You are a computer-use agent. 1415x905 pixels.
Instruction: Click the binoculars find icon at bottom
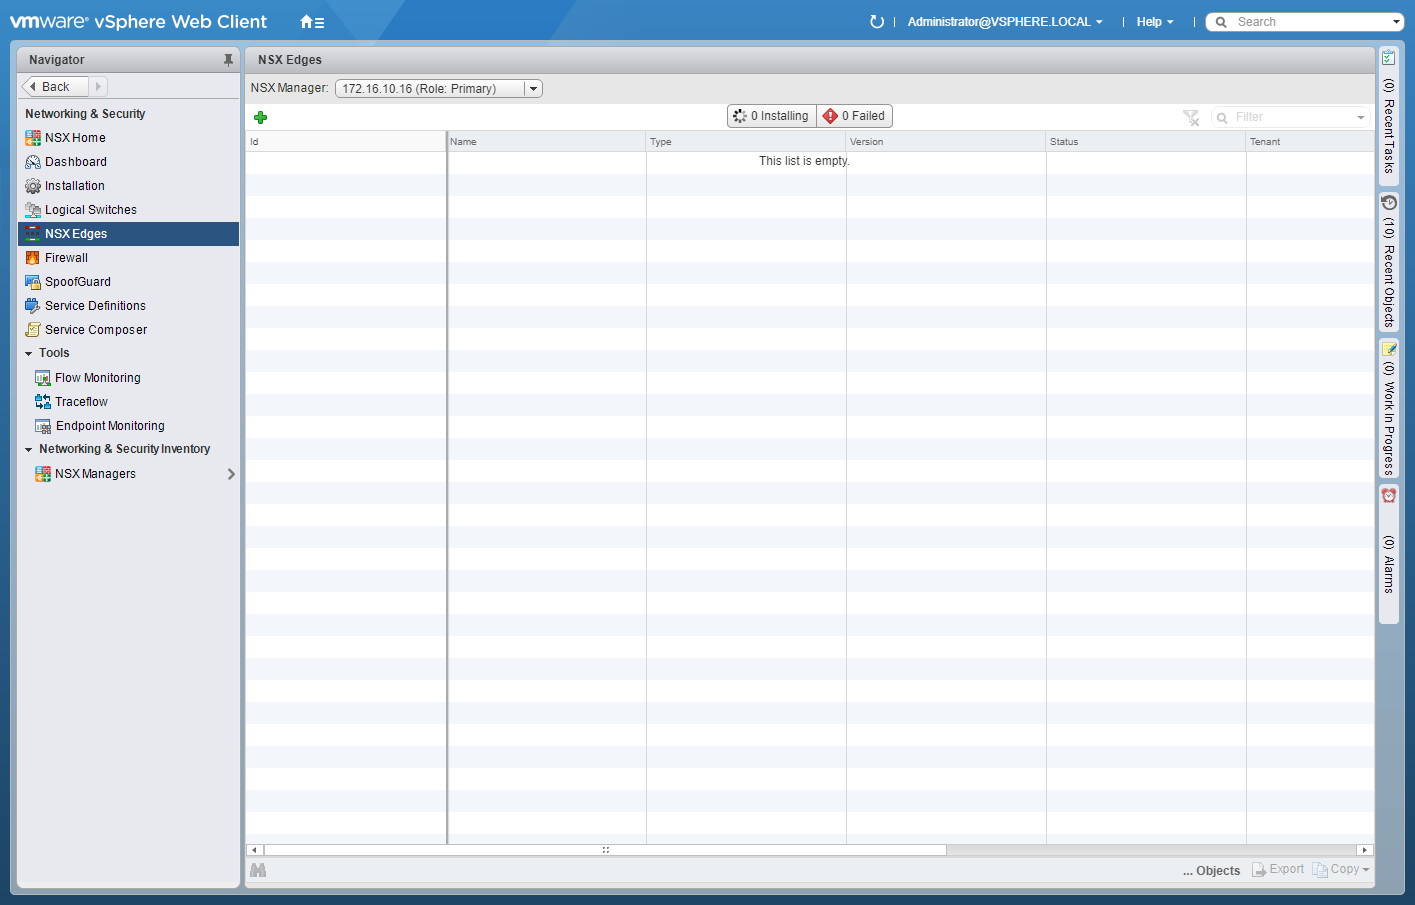tap(258, 870)
